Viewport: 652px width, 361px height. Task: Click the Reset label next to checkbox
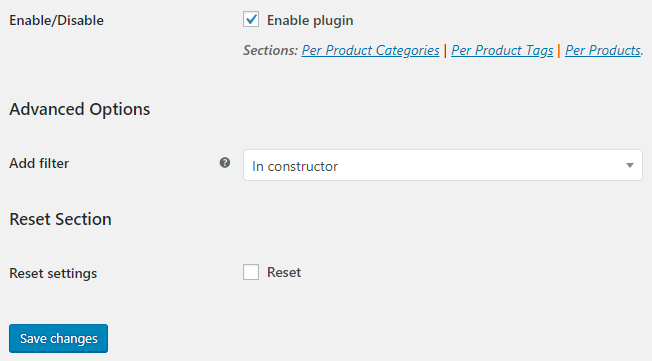pyautogui.click(x=284, y=272)
